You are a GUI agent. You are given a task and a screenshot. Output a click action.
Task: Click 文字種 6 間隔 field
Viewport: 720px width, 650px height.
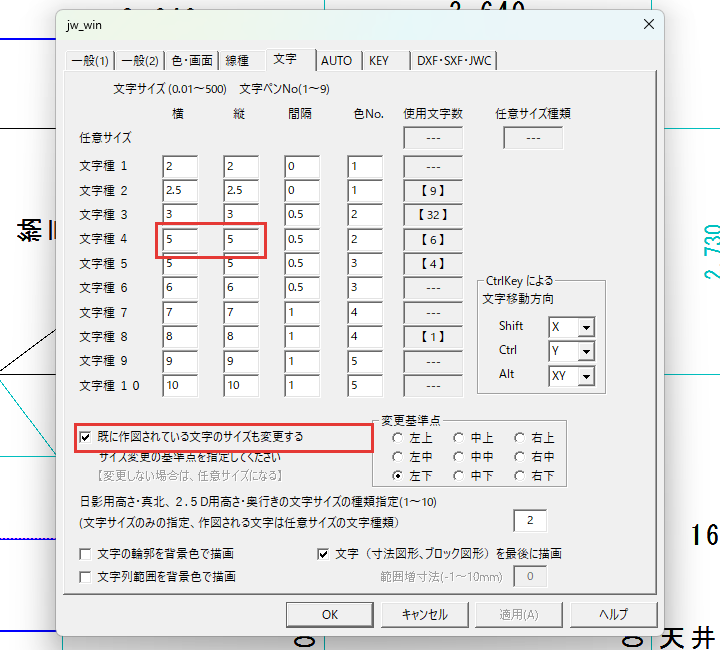(x=302, y=288)
